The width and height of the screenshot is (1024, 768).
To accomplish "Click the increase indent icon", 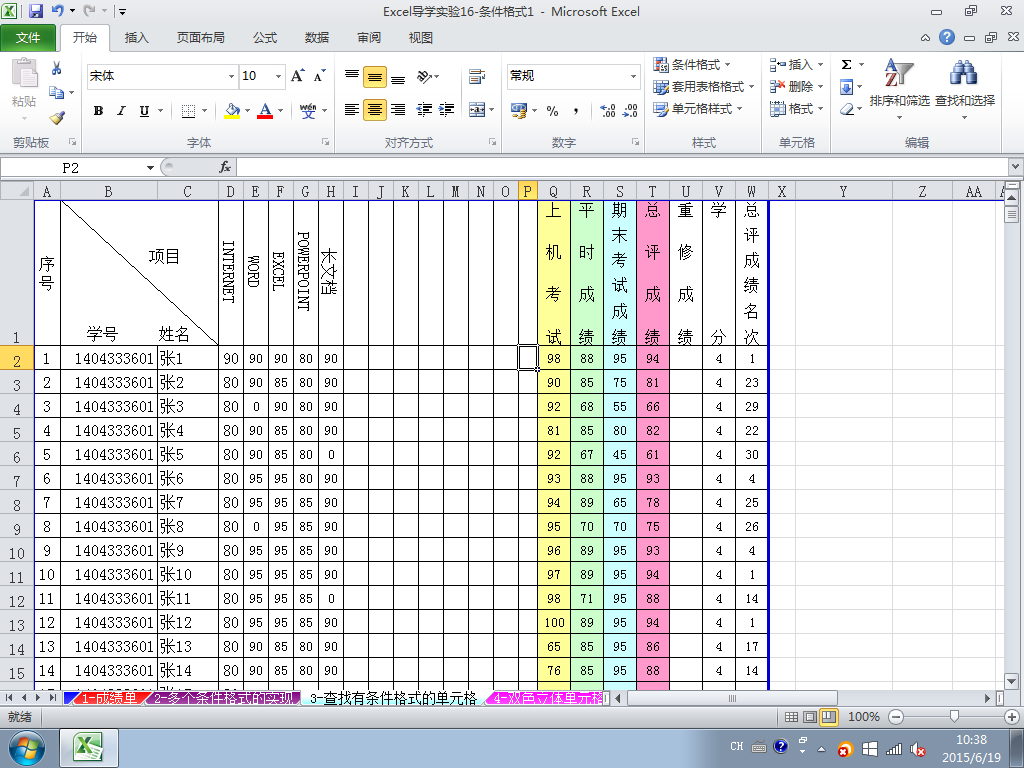I will 446,110.
